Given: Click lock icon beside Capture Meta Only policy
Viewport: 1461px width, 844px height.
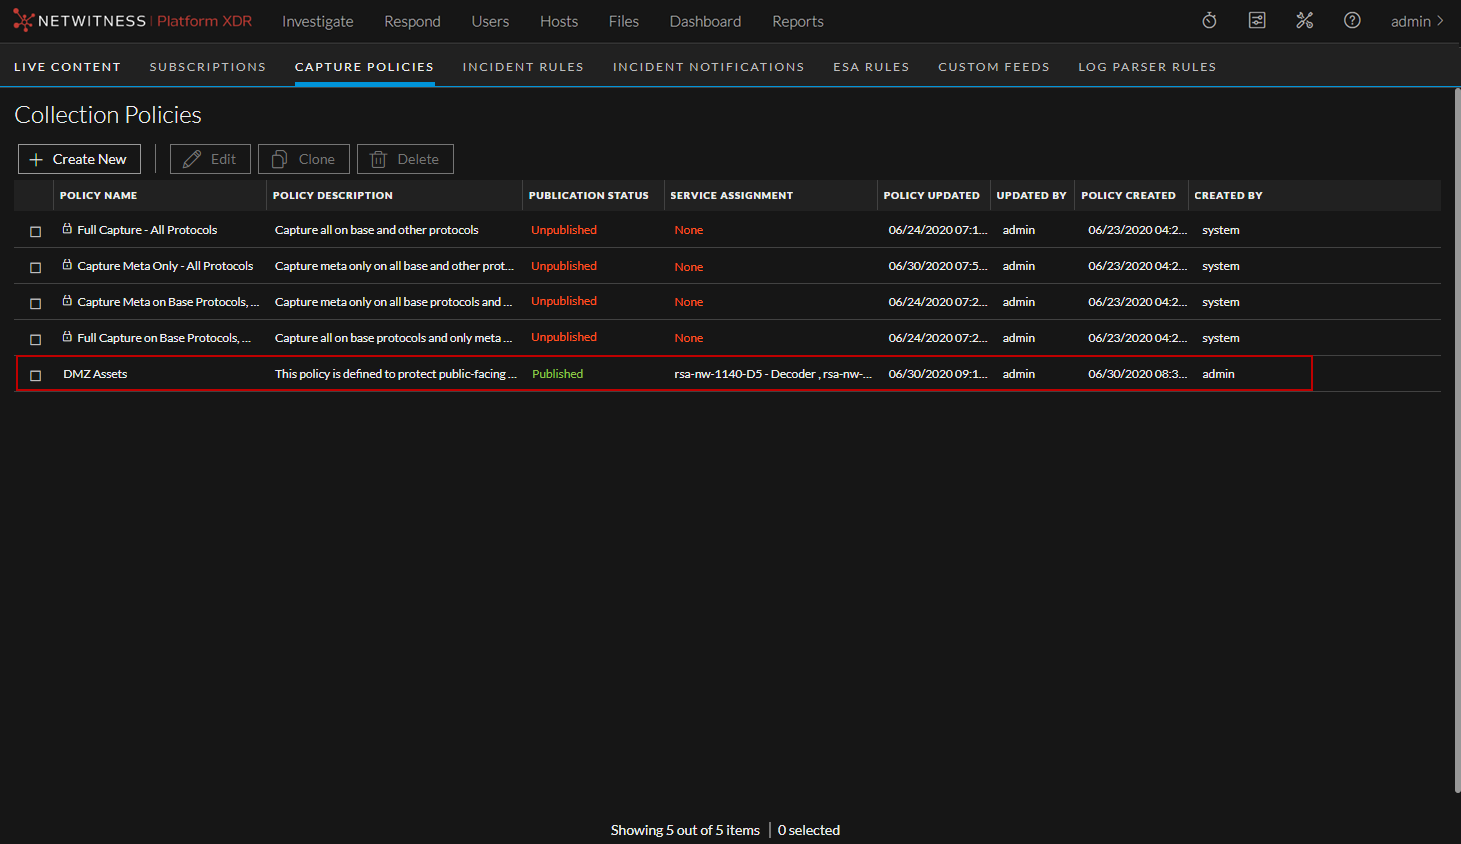Looking at the screenshot, I should tap(67, 265).
